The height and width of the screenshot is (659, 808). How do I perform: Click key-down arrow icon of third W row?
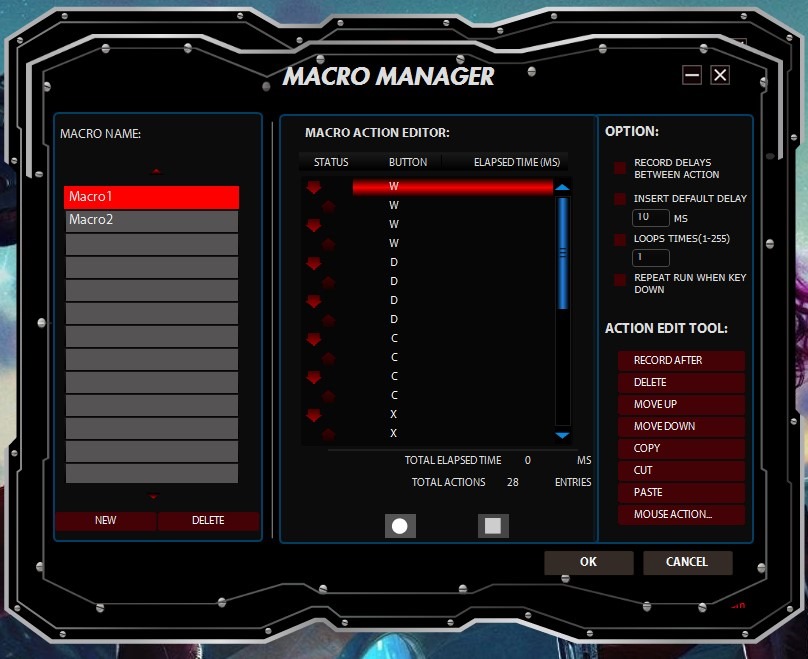coord(313,225)
